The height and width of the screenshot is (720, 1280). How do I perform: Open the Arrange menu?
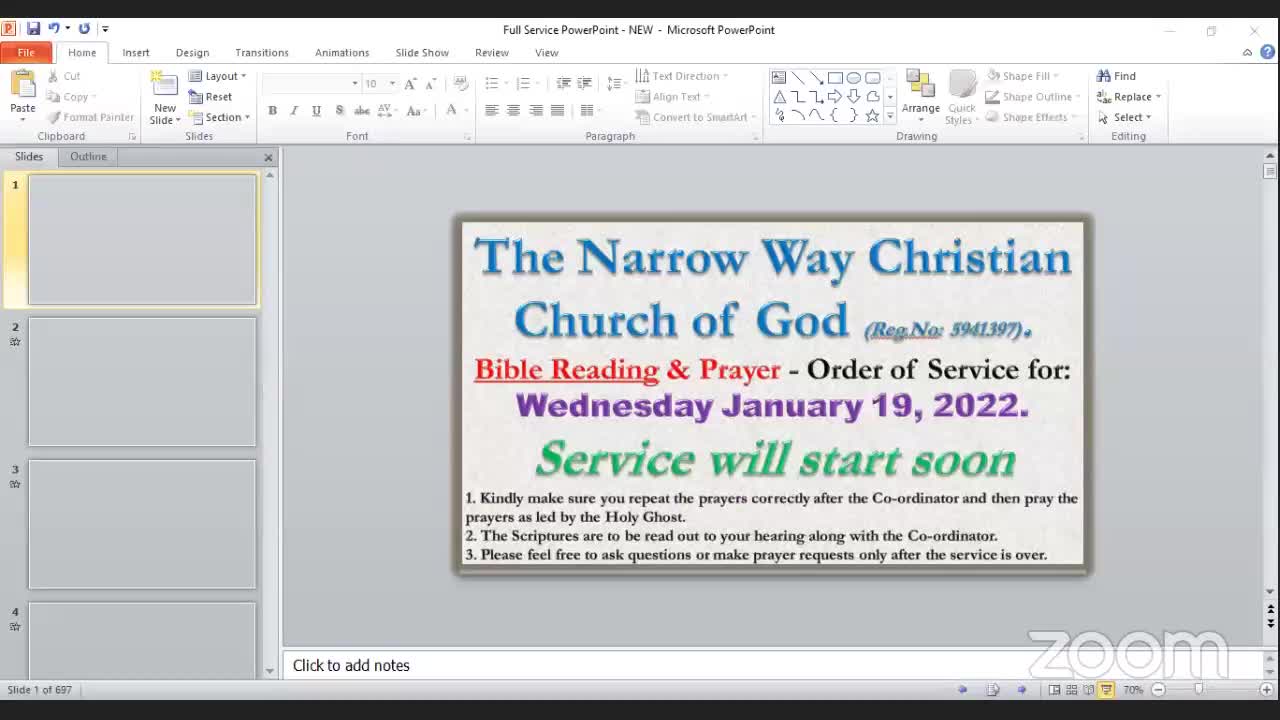coord(920,95)
